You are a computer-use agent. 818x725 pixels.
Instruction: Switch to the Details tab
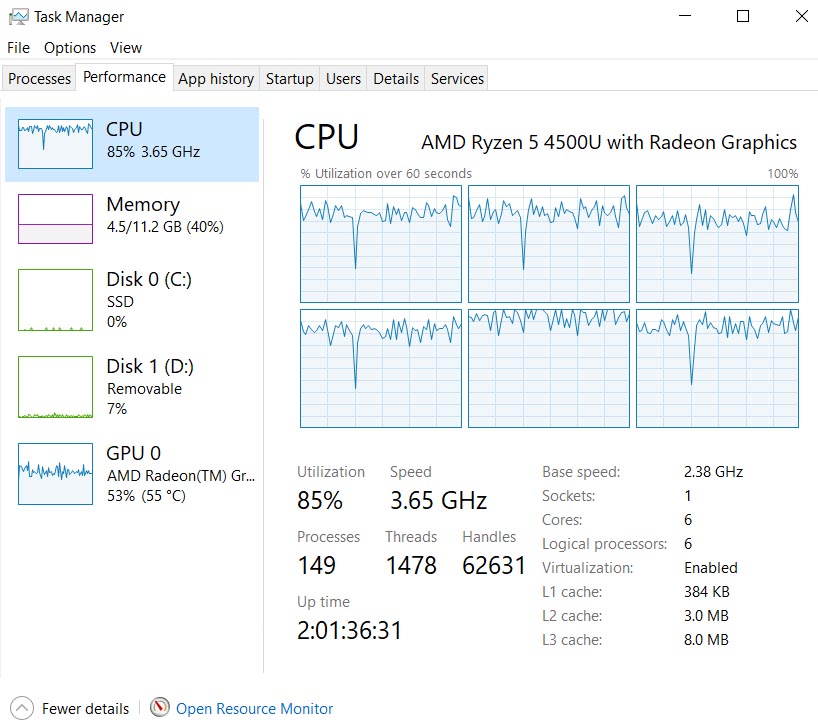click(396, 79)
